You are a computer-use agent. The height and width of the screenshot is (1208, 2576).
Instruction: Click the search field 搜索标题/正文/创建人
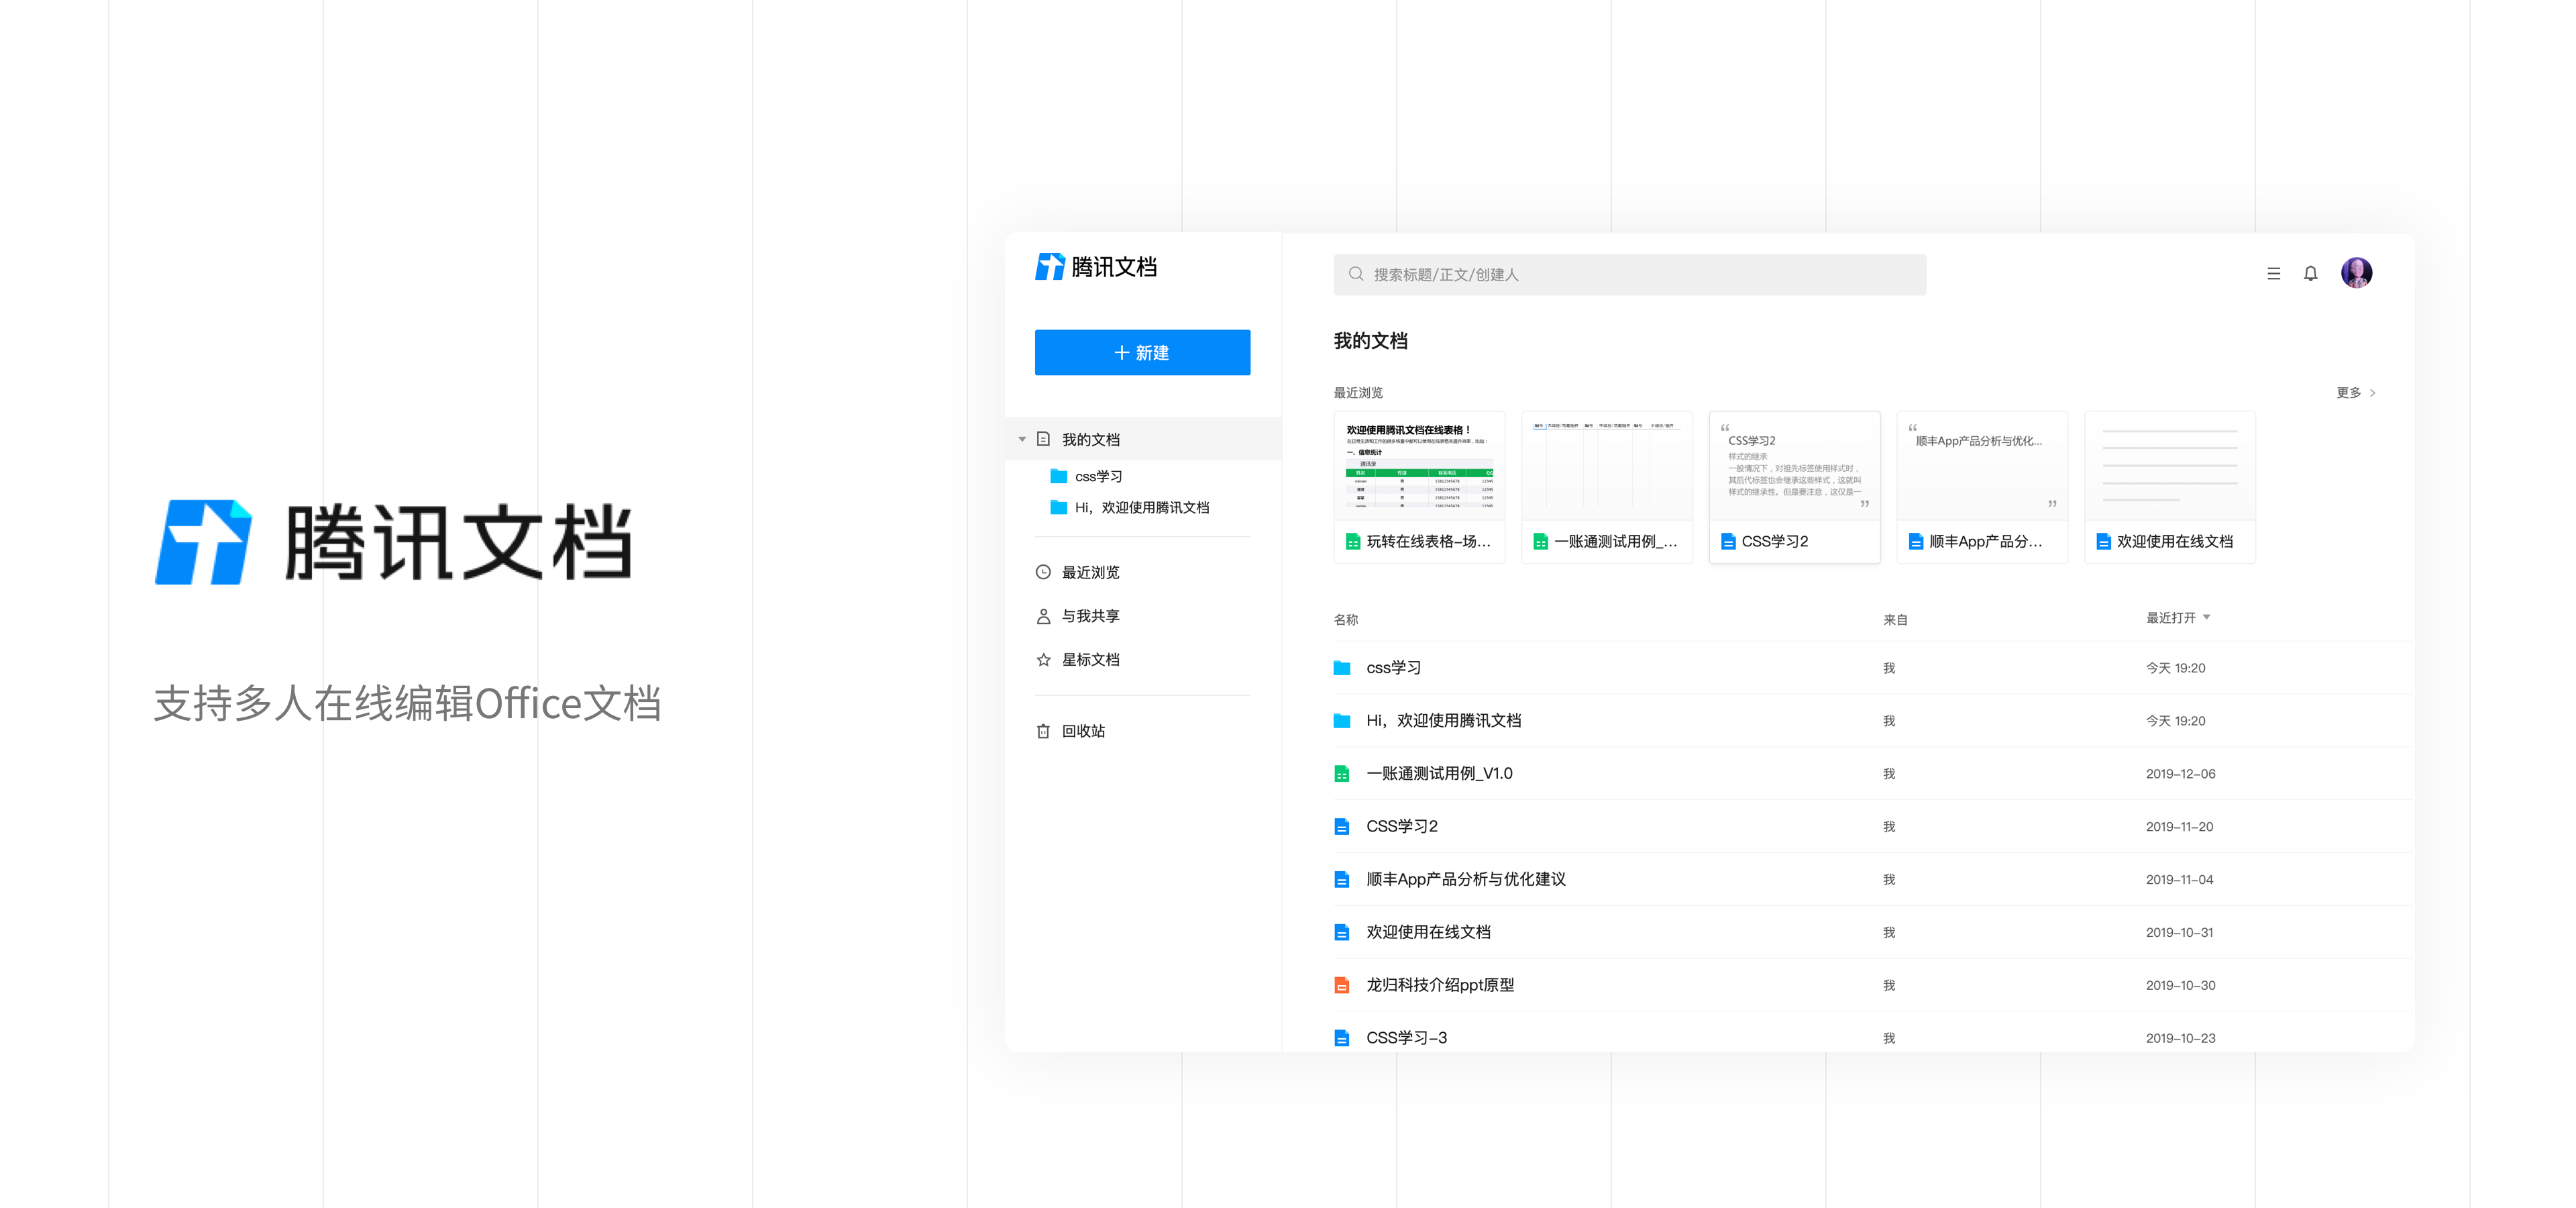(x=1630, y=274)
